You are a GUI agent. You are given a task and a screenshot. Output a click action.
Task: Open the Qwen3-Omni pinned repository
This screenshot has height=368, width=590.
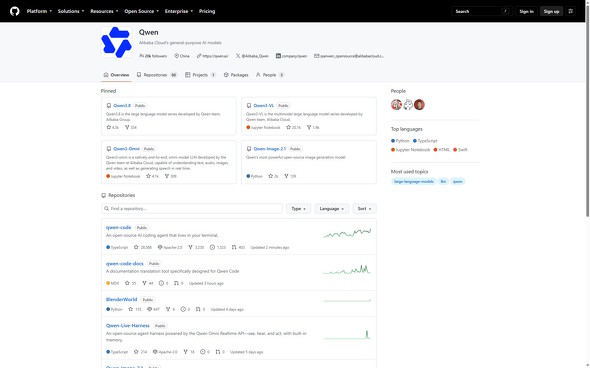click(x=126, y=149)
